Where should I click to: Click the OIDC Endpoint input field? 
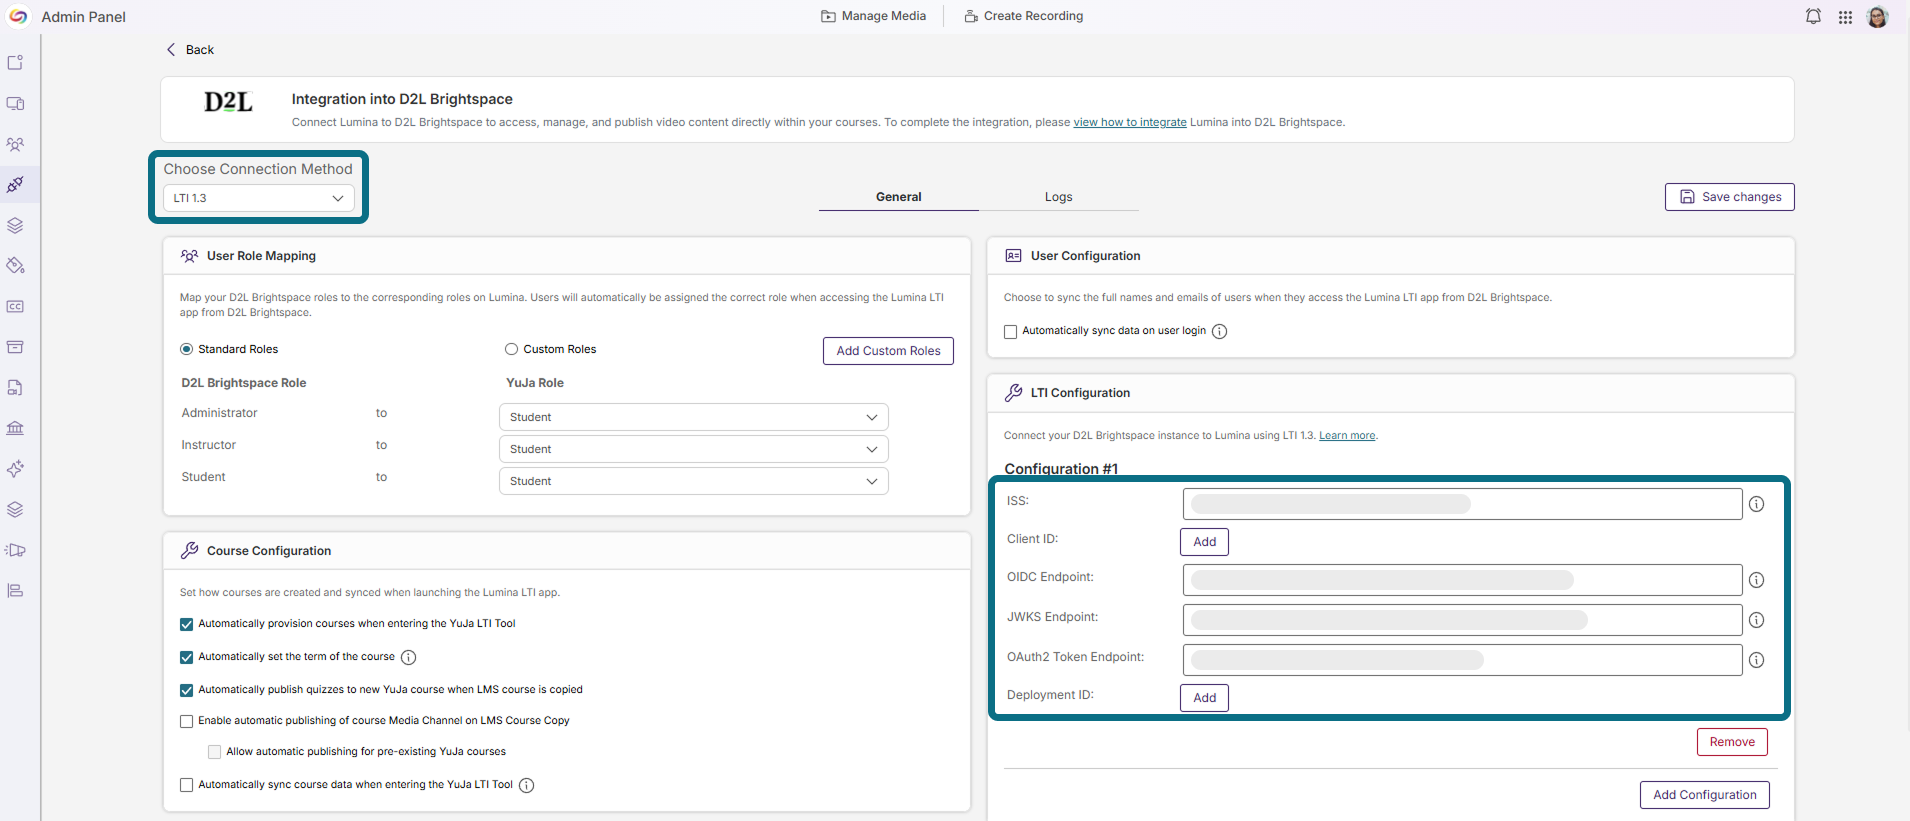(x=1462, y=580)
